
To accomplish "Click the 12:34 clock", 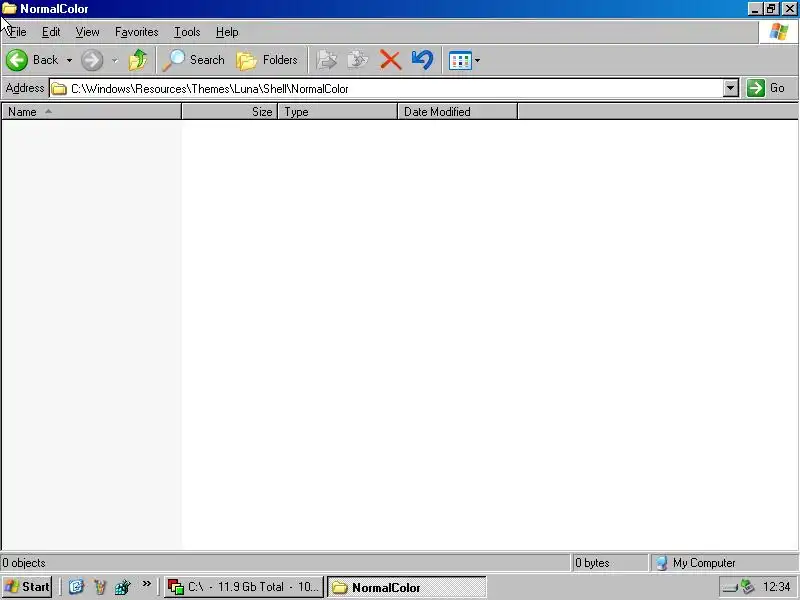I will pos(777,587).
